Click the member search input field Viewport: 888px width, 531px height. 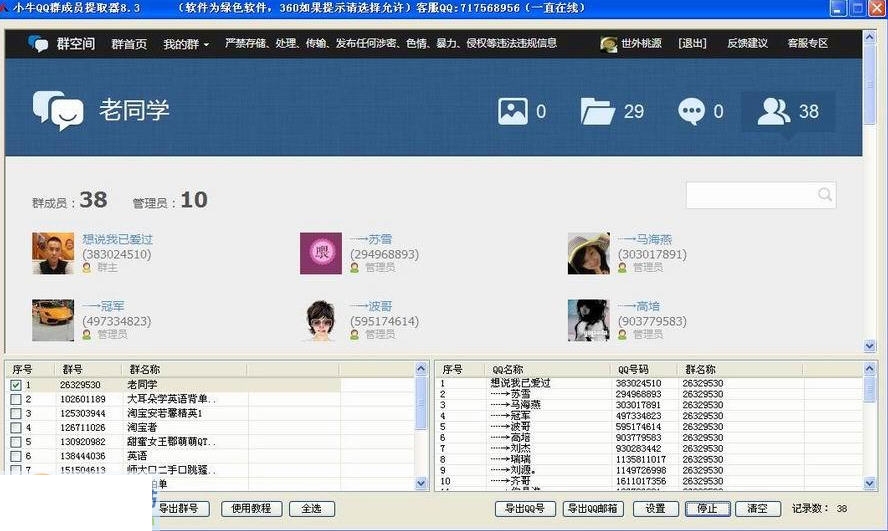[x=750, y=195]
